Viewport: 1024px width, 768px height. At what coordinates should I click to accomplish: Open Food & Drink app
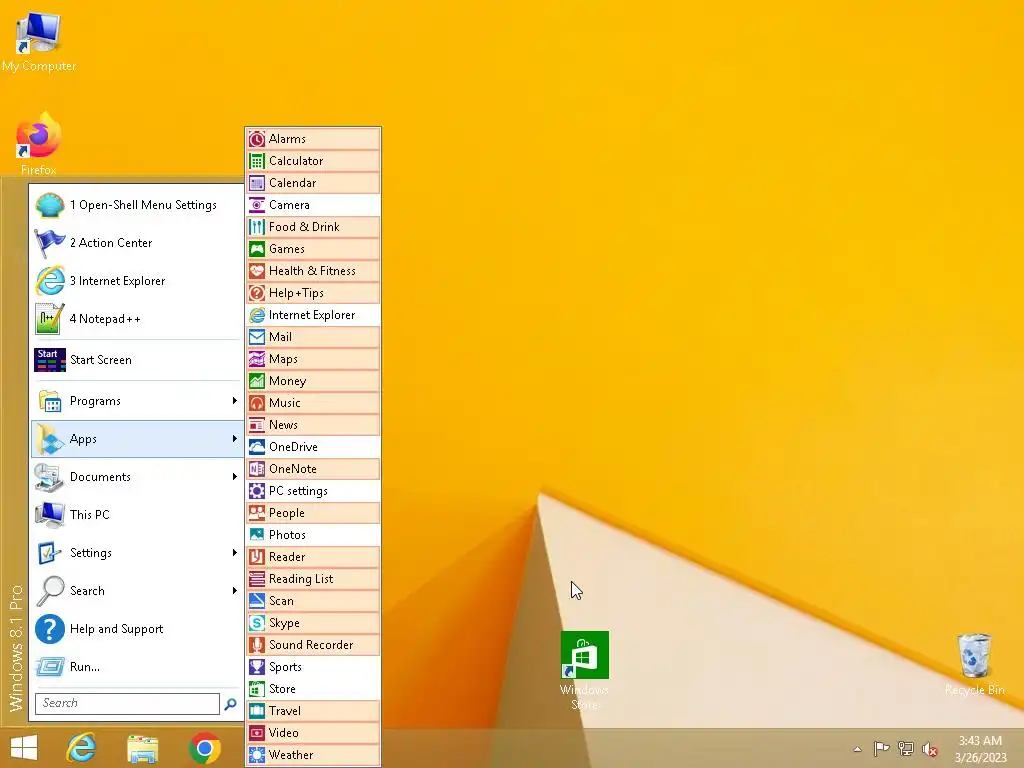click(313, 227)
